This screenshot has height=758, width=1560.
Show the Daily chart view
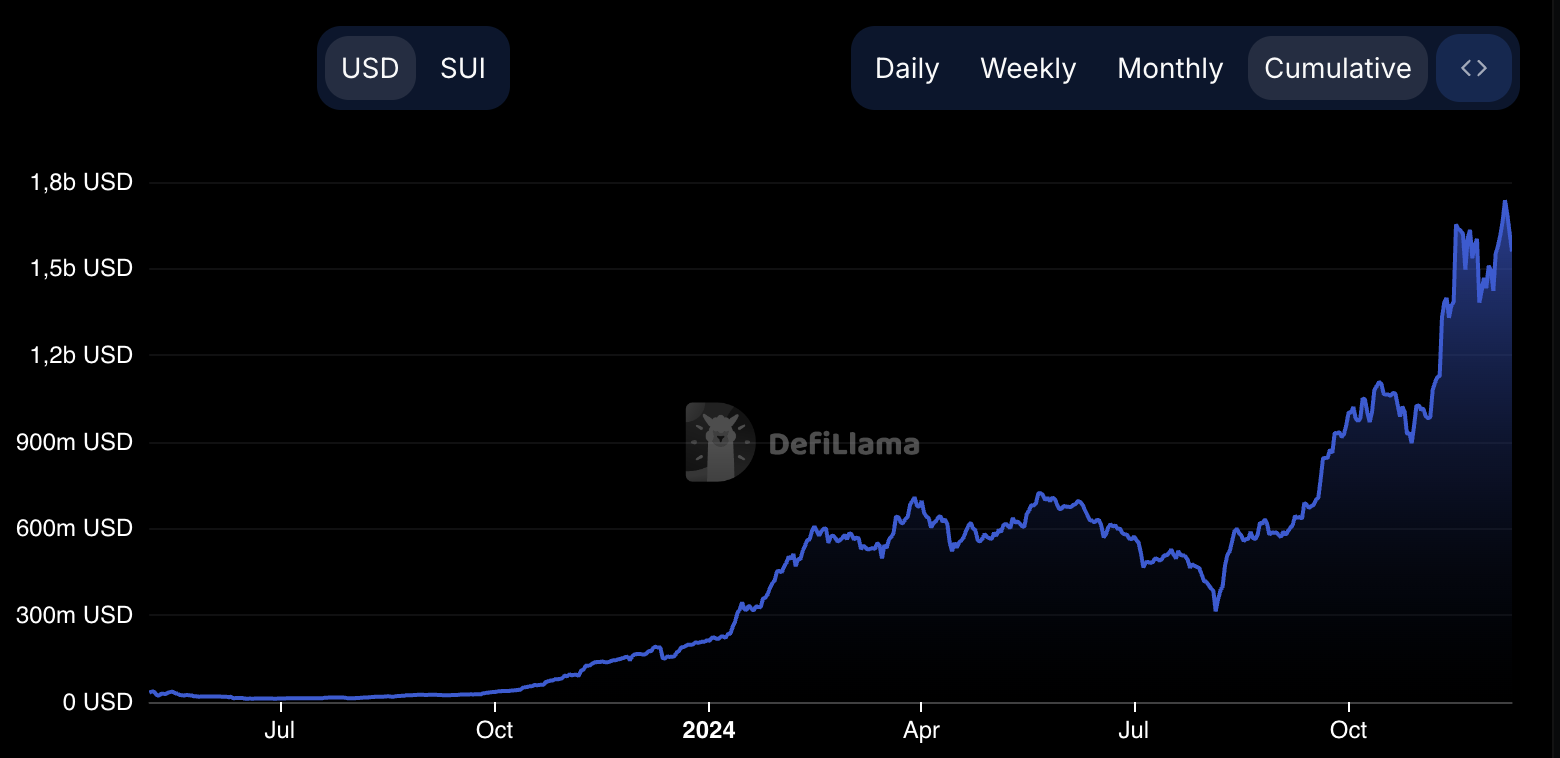pos(907,68)
